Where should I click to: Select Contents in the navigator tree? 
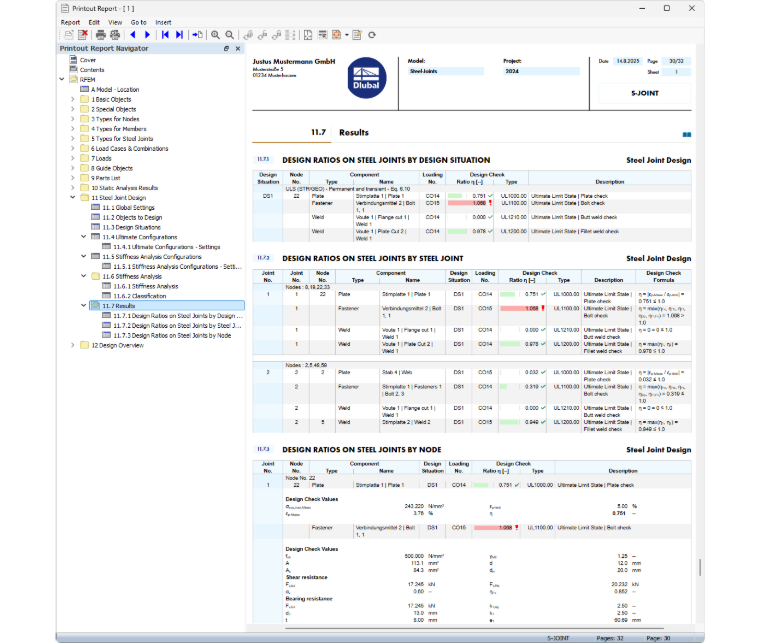click(x=92, y=70)
